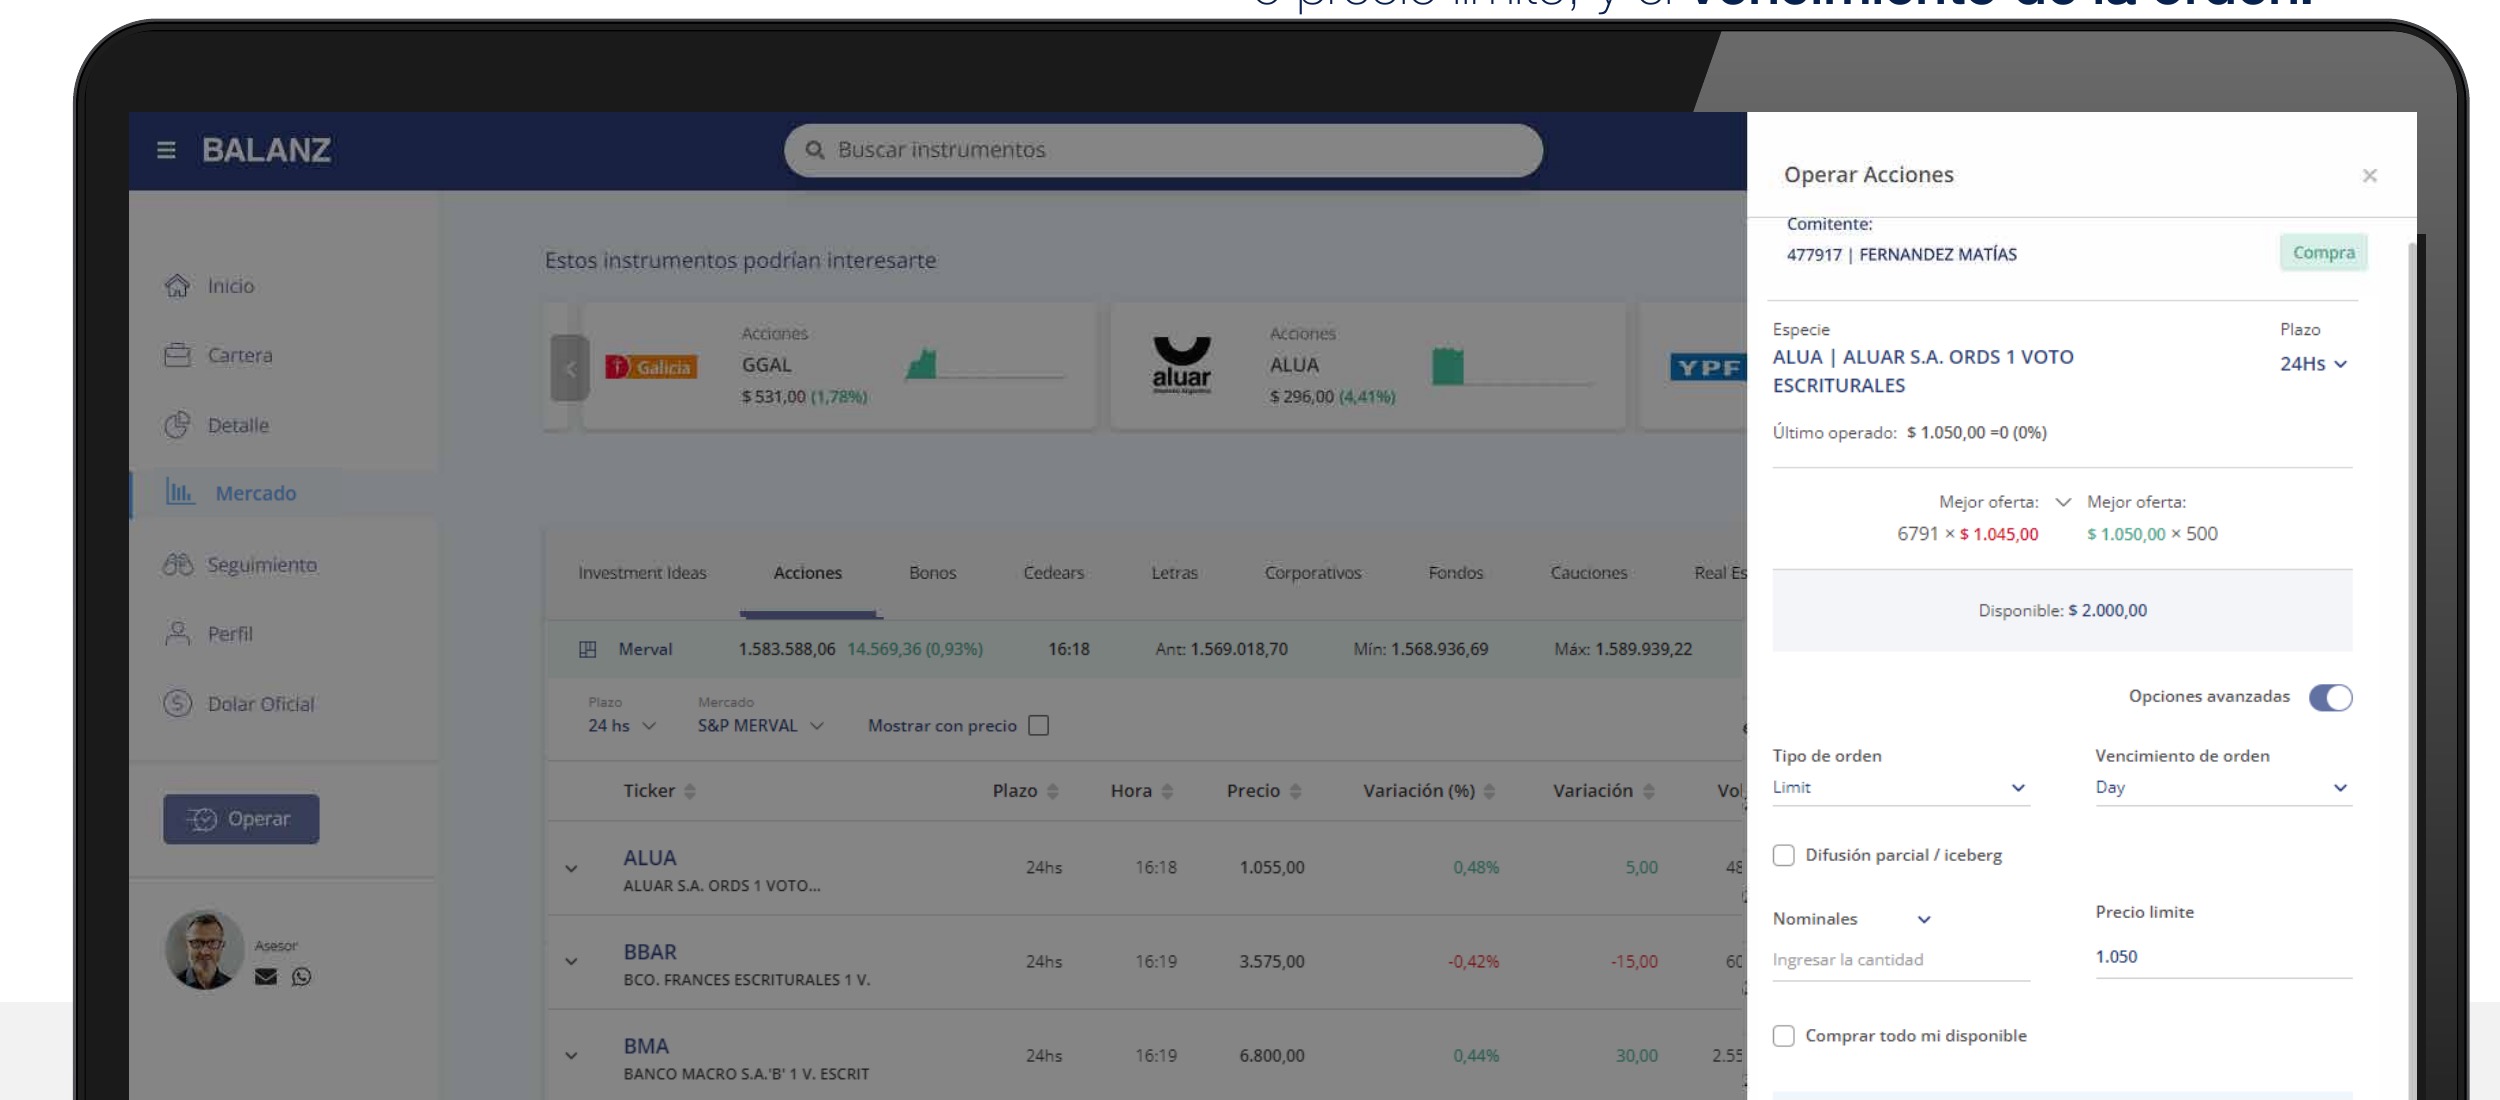The image size is (2500, 1100).
Task: Toggle the Opciones avanzadas switch
Action: click(2330, 697)
